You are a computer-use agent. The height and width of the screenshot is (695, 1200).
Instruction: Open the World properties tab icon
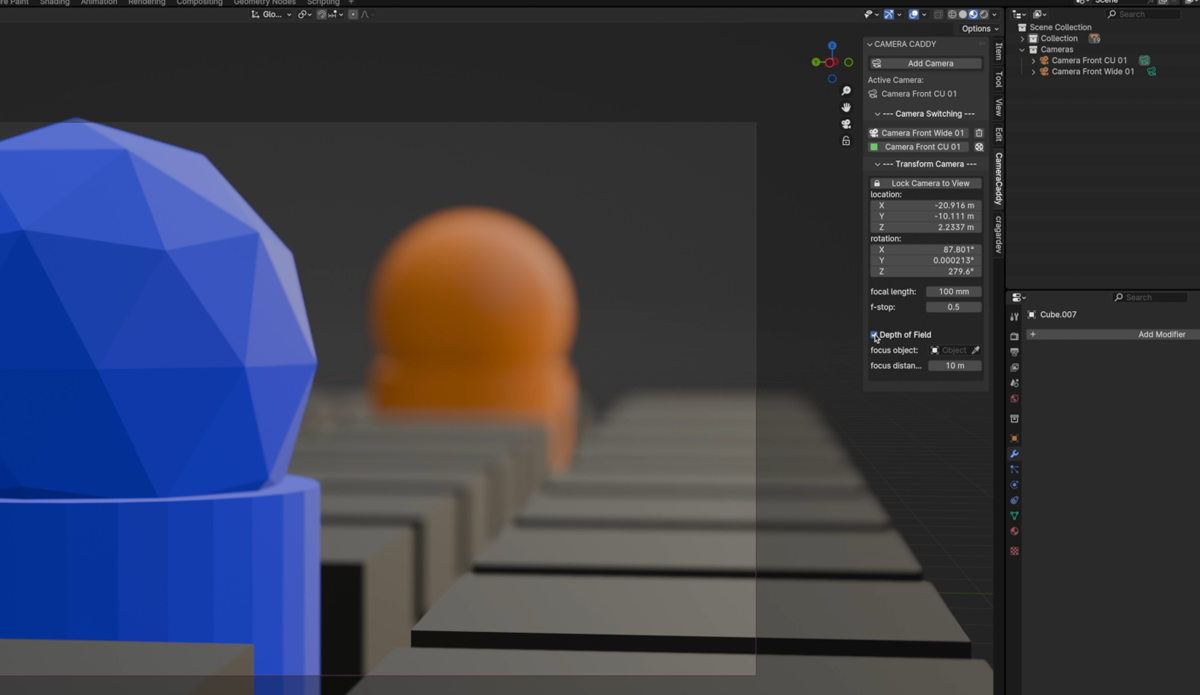pyautogui.click(x=1014, y=399)
